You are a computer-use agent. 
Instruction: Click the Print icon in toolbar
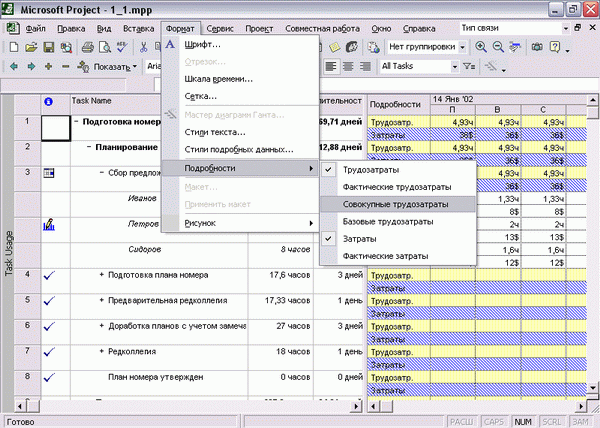(x=88, y=47)
